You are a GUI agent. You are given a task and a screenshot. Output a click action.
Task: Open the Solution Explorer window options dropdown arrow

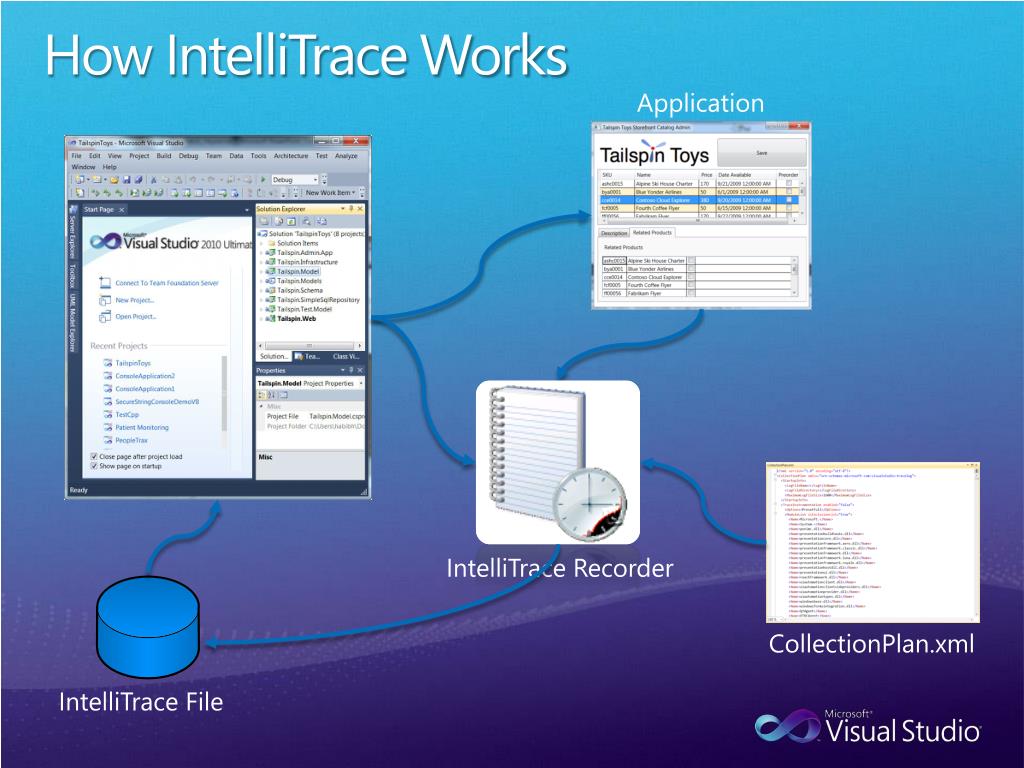(x=343, y=209)
